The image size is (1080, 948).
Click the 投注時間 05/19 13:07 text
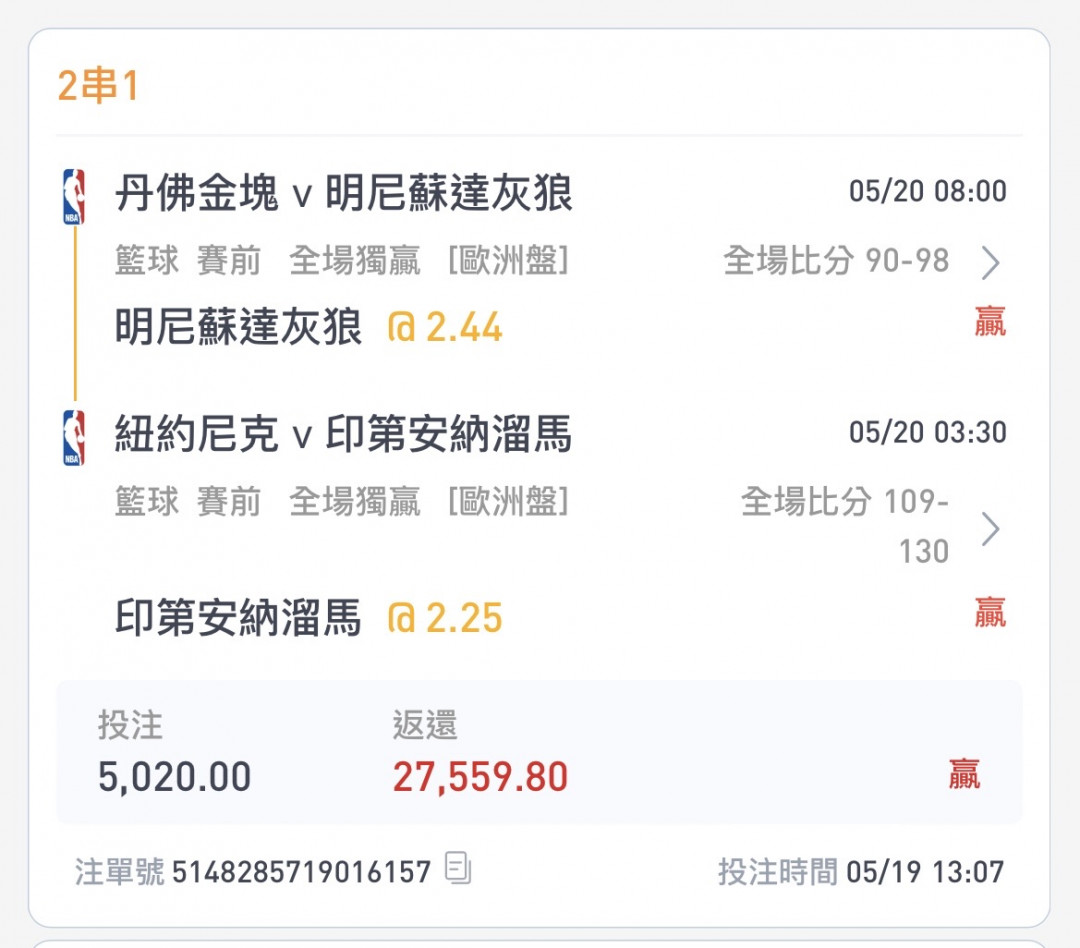tap(860, 872)
